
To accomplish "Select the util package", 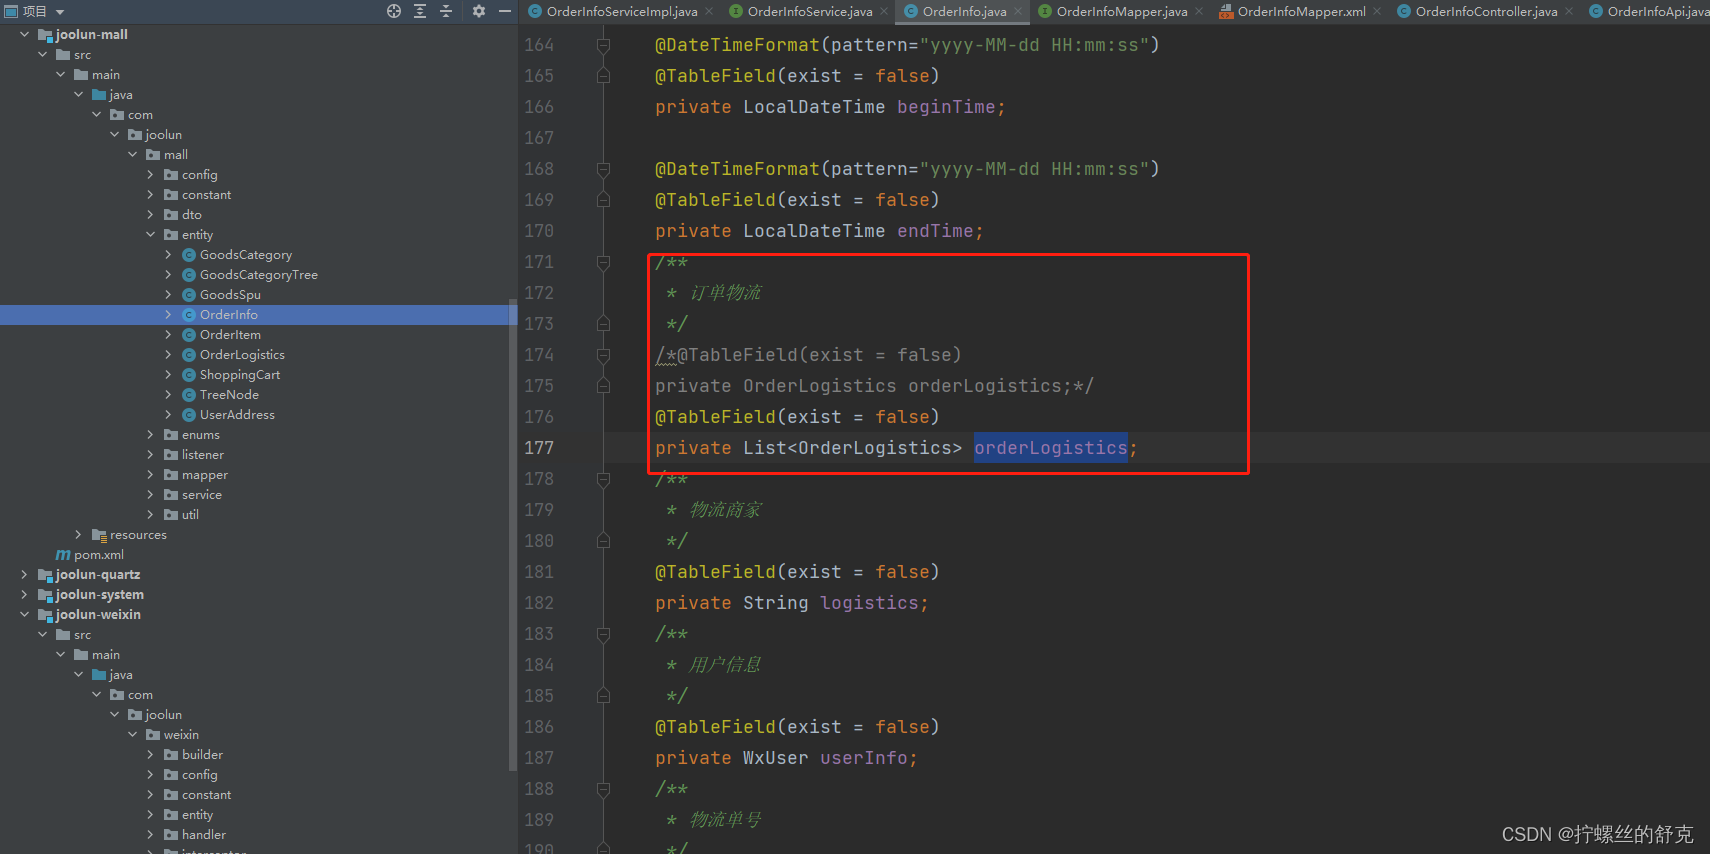I will [x=190, y=515].
